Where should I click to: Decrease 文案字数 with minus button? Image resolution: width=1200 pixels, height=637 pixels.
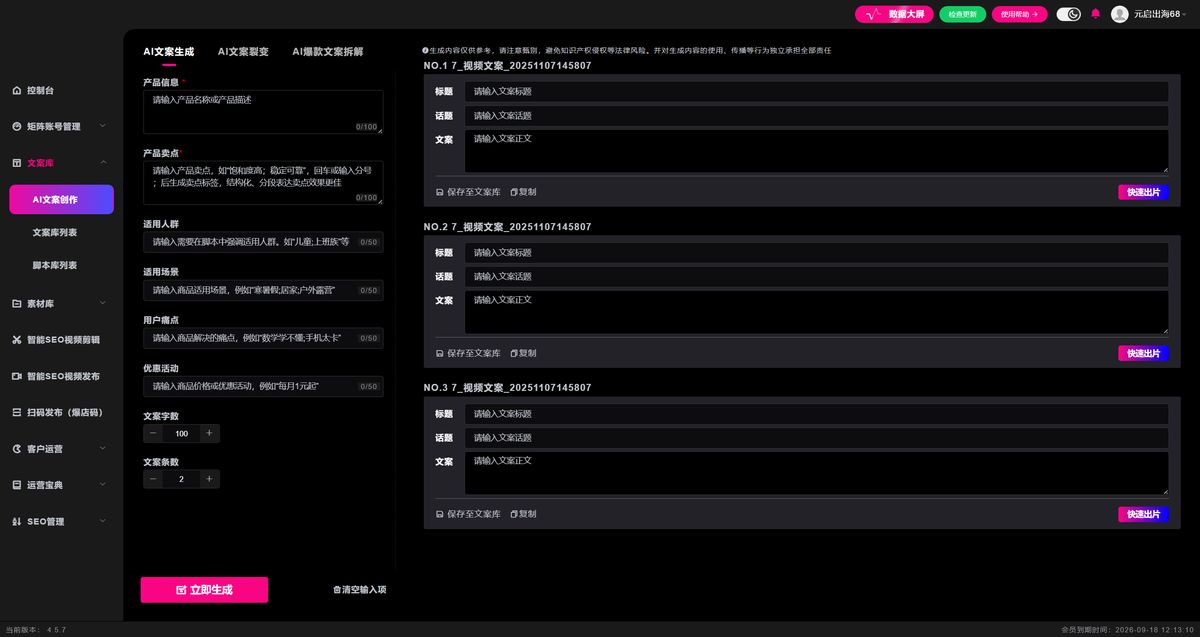pos(153,433)
